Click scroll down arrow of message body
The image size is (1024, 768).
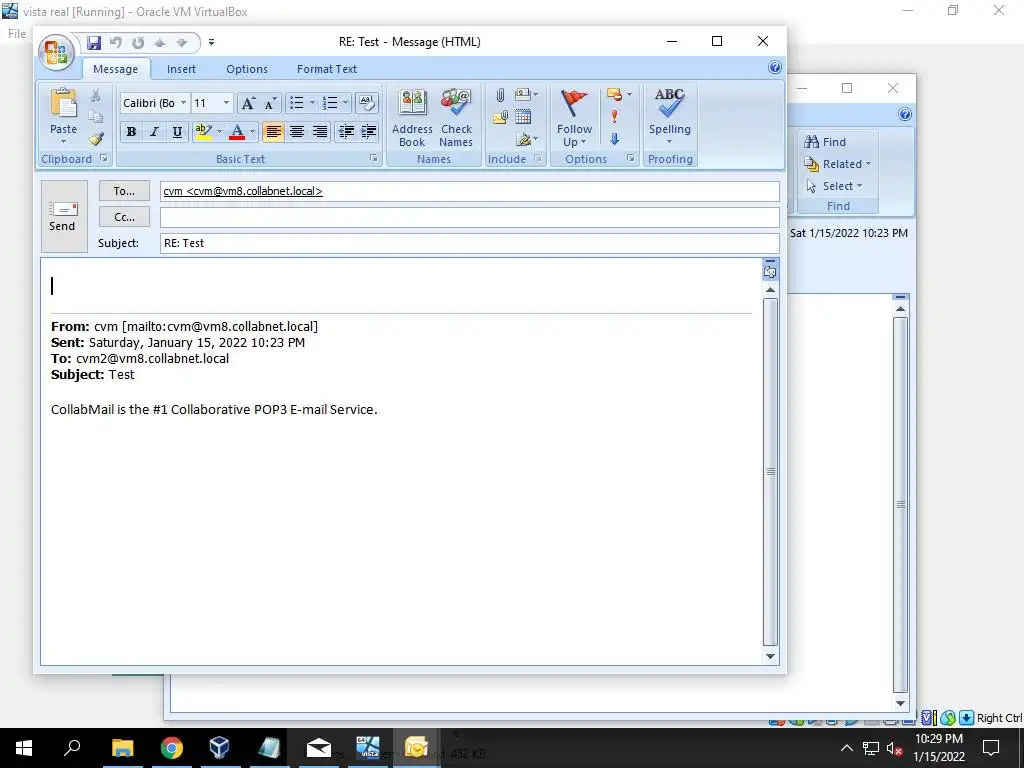pos(771,656)
